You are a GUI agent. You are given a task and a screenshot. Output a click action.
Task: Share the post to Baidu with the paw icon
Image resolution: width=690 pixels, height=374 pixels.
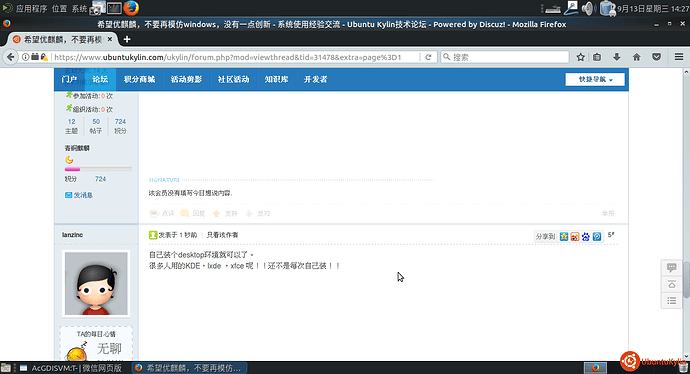click(x=586, y=236)
